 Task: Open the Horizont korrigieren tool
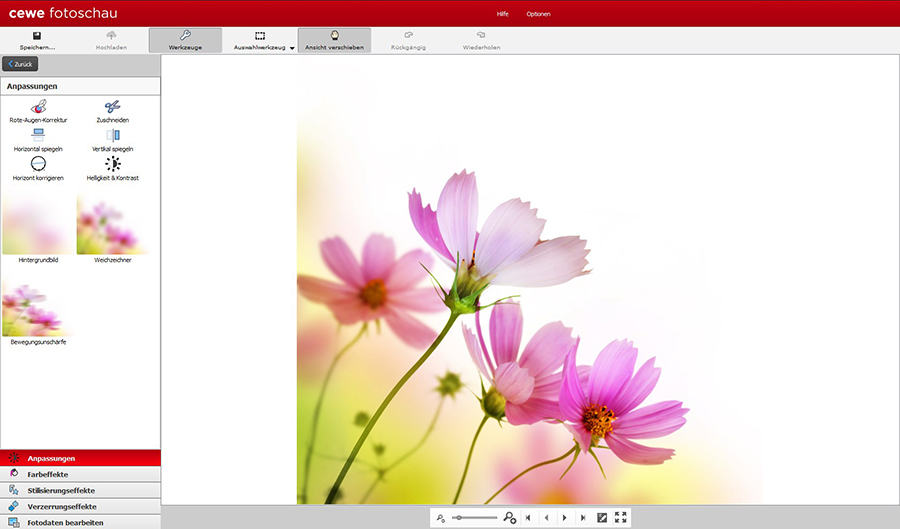click(x=38, y=164)
